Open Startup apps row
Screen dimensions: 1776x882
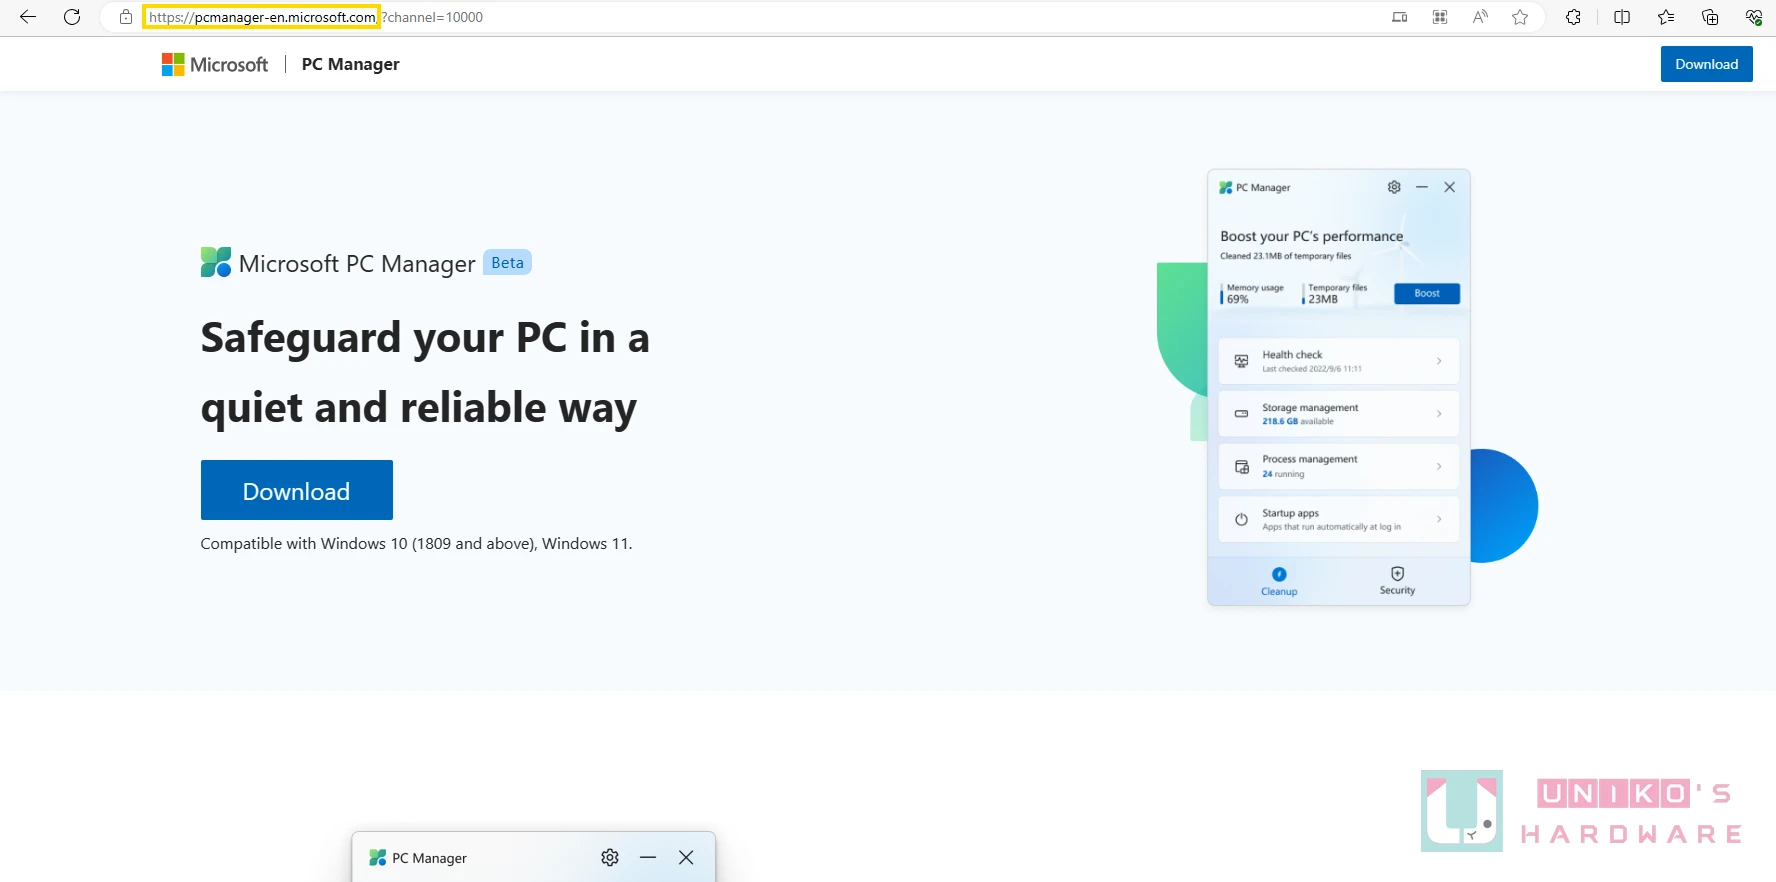(x=1339, y=519)
